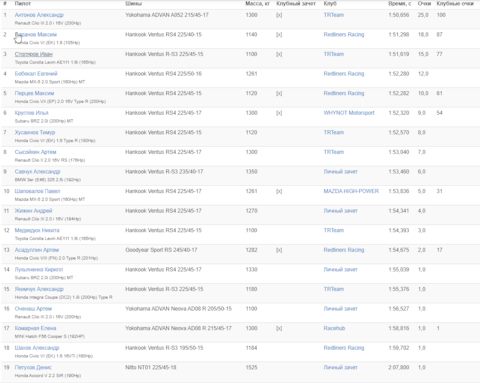
Task: Open pilot Савчук Александр profile link
Action: tap(37, 172)
